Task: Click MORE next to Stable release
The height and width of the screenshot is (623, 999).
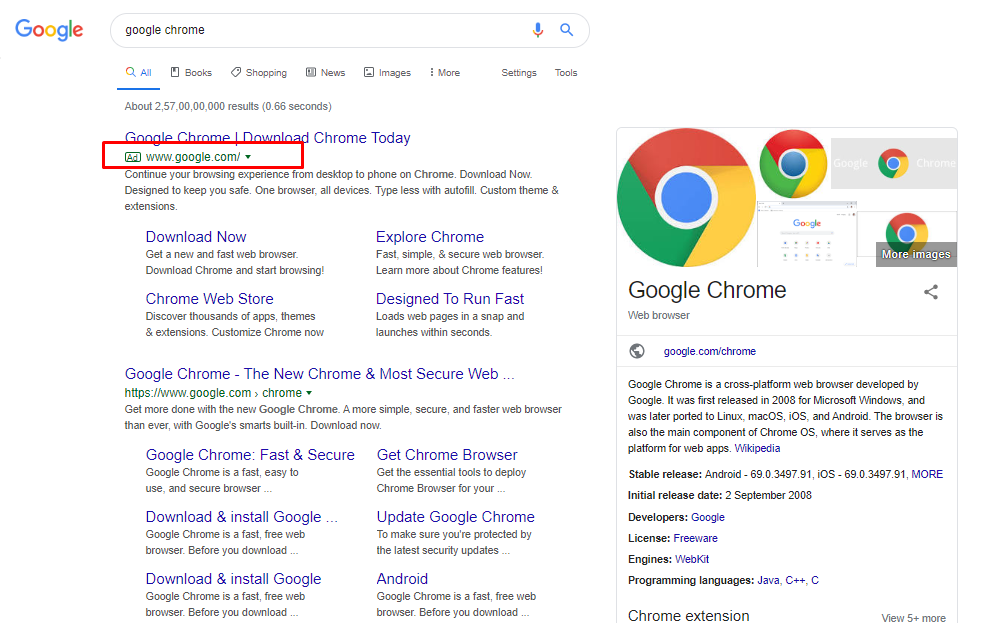Action: [927, 475]
